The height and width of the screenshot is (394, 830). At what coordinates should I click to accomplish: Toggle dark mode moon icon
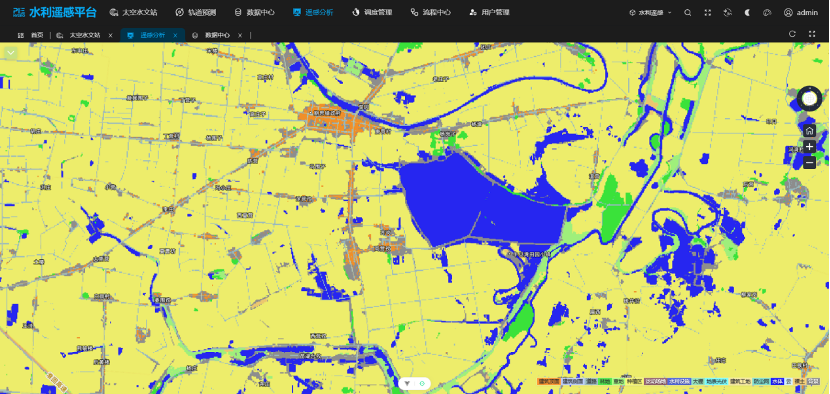pos(747,13)
